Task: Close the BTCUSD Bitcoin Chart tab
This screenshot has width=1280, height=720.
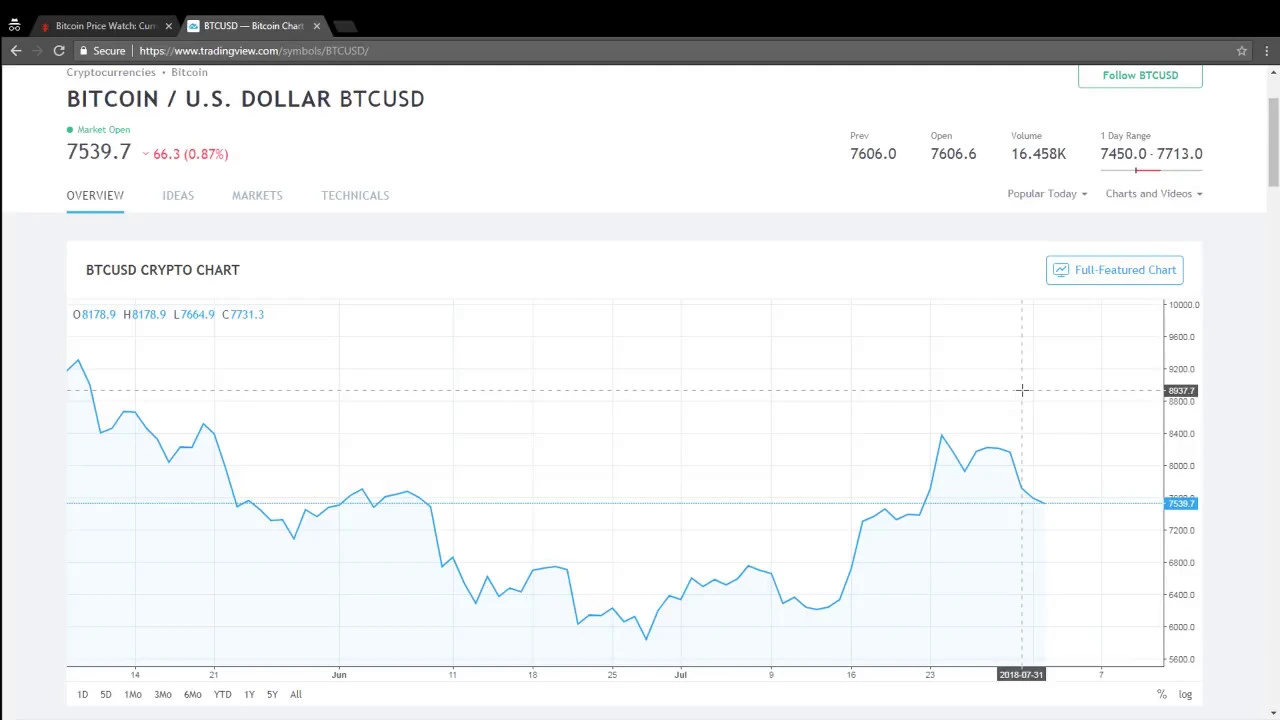Action: tap(317, 26)
